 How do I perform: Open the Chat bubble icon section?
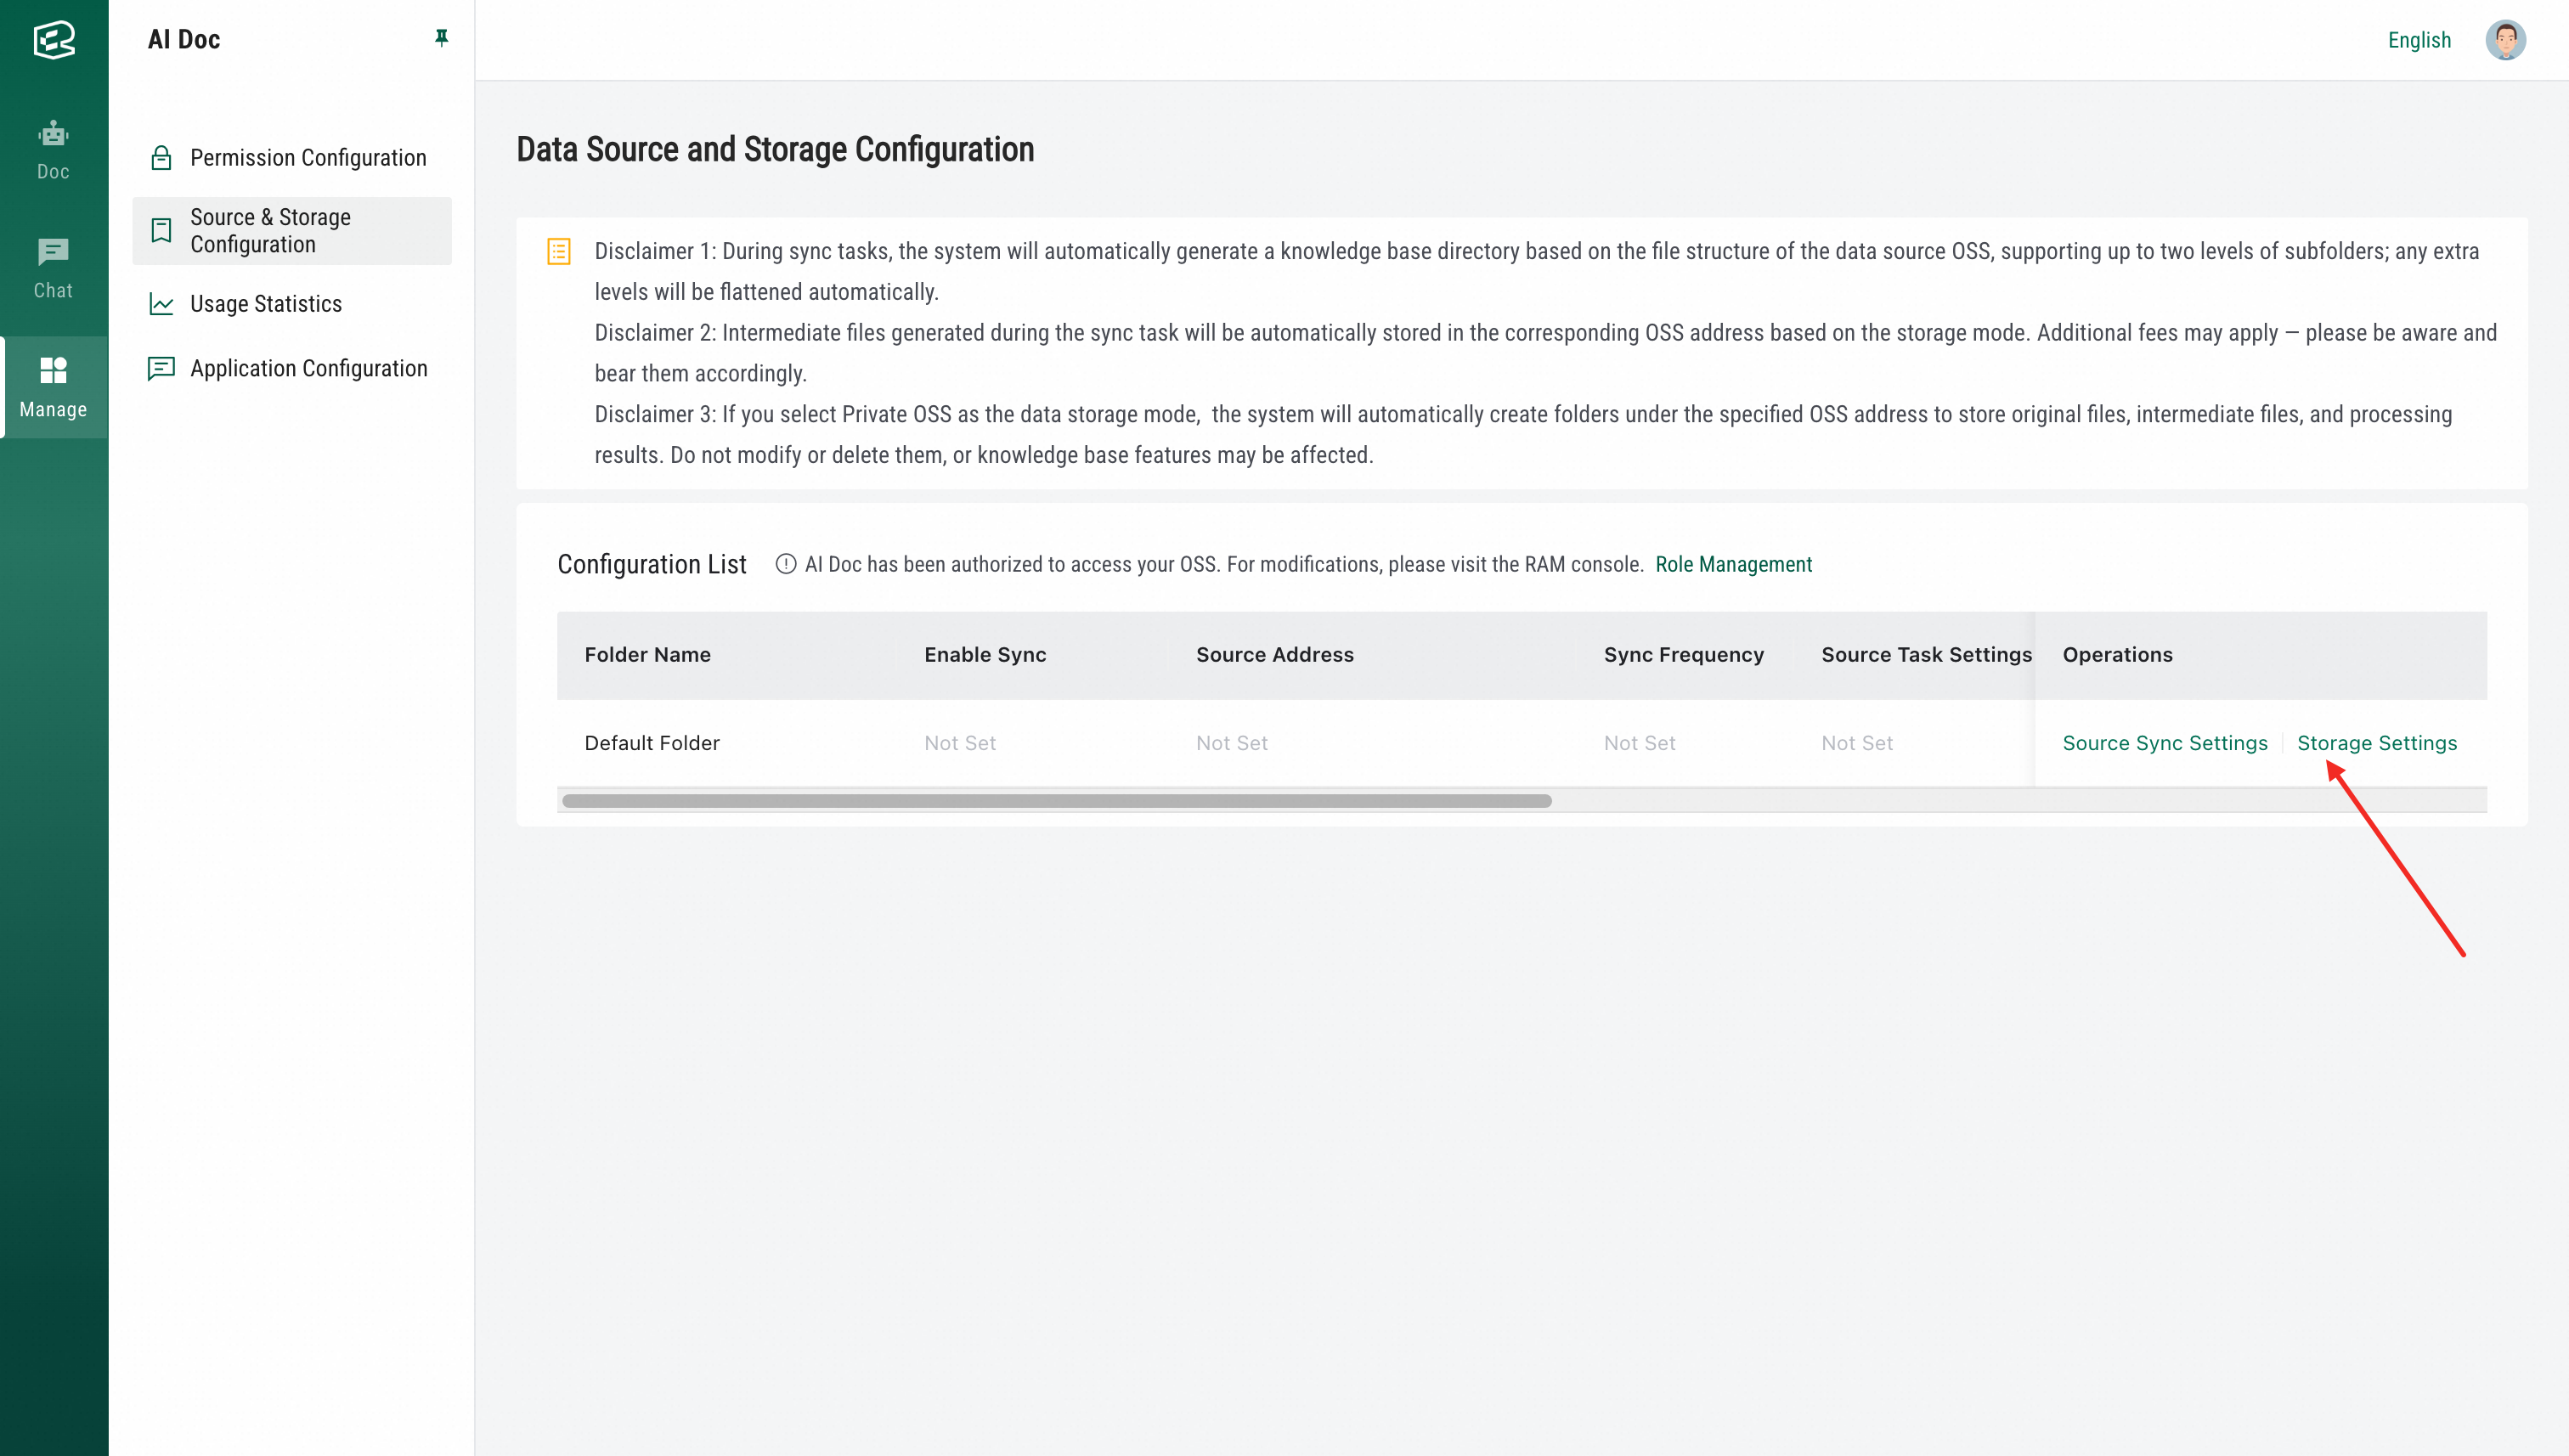(53, 252)
